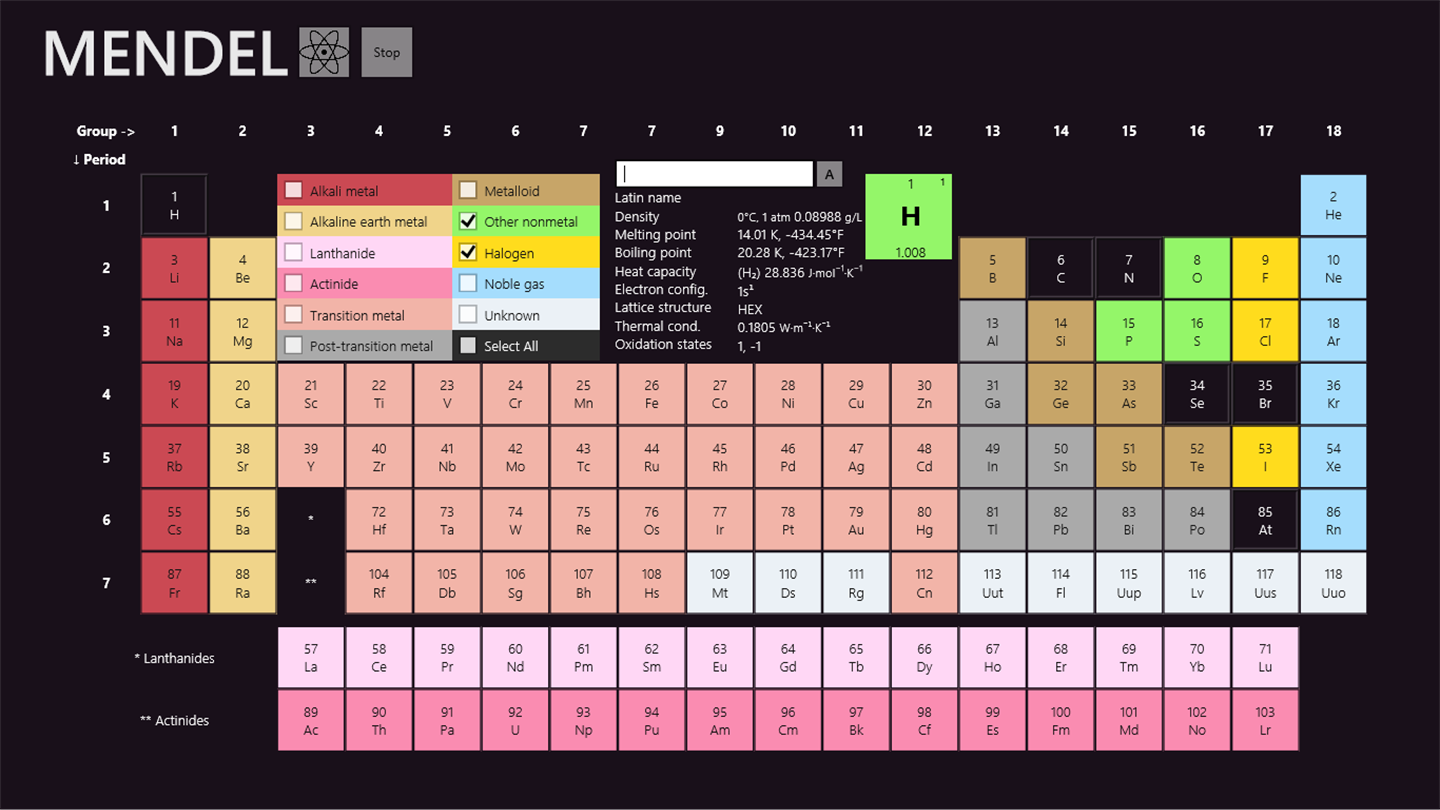
Task: Select Tellurium tile (52 Te)
Action: (1197, 457)
